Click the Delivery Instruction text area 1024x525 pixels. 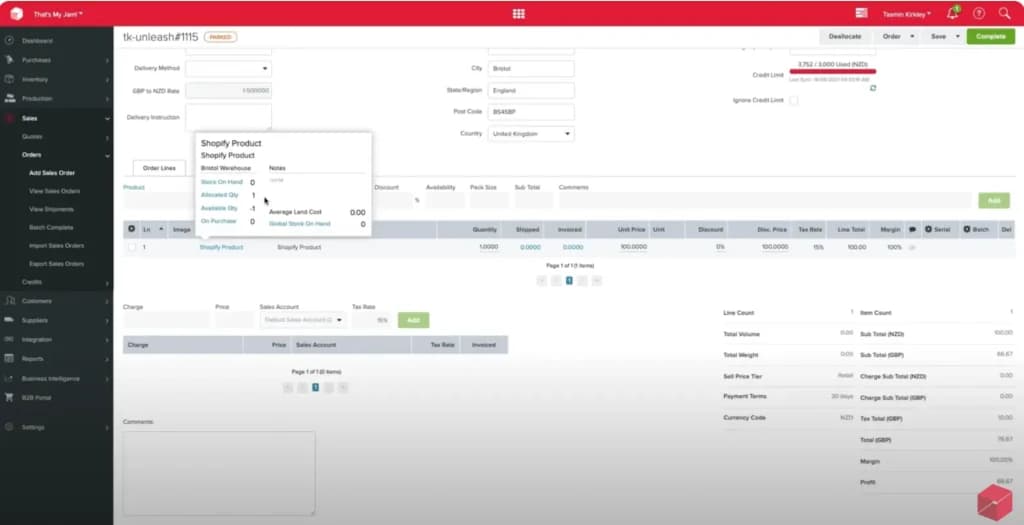(229, 118)
